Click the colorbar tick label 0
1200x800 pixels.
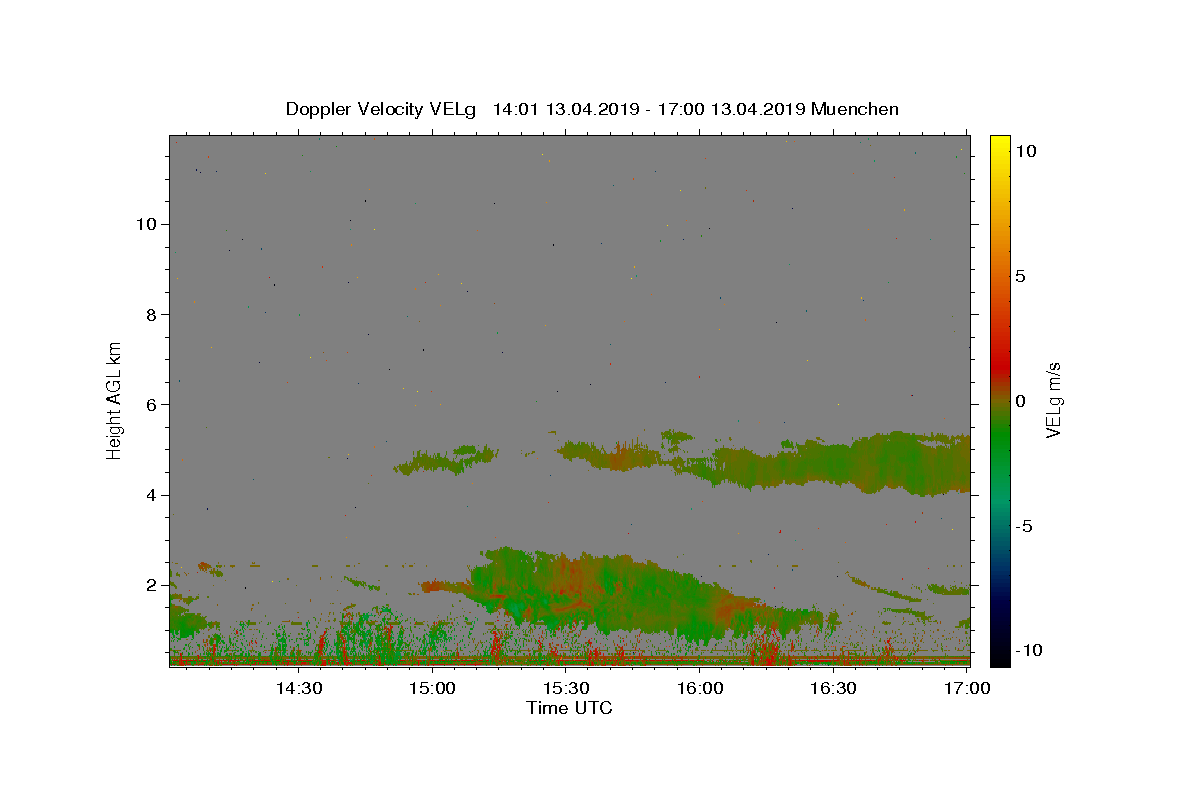pos(1020,401)
